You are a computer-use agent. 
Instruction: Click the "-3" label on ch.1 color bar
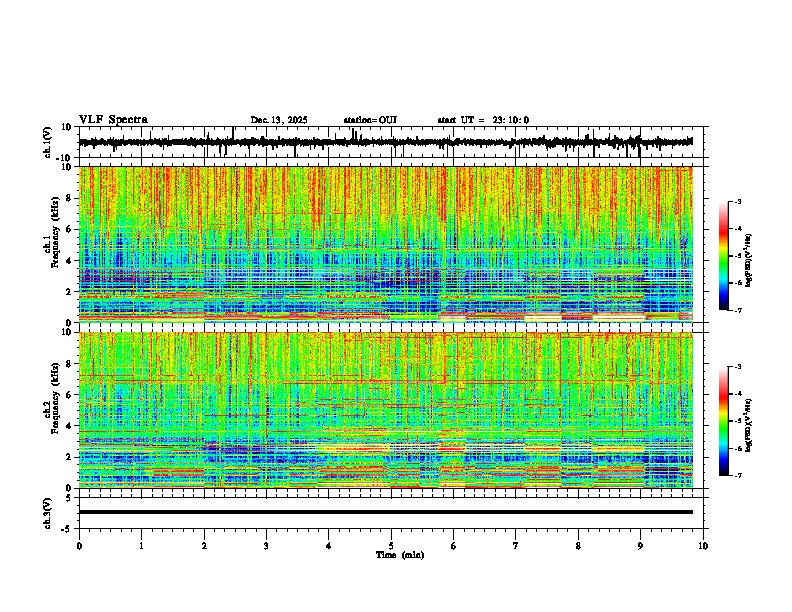tap(738, 201)
